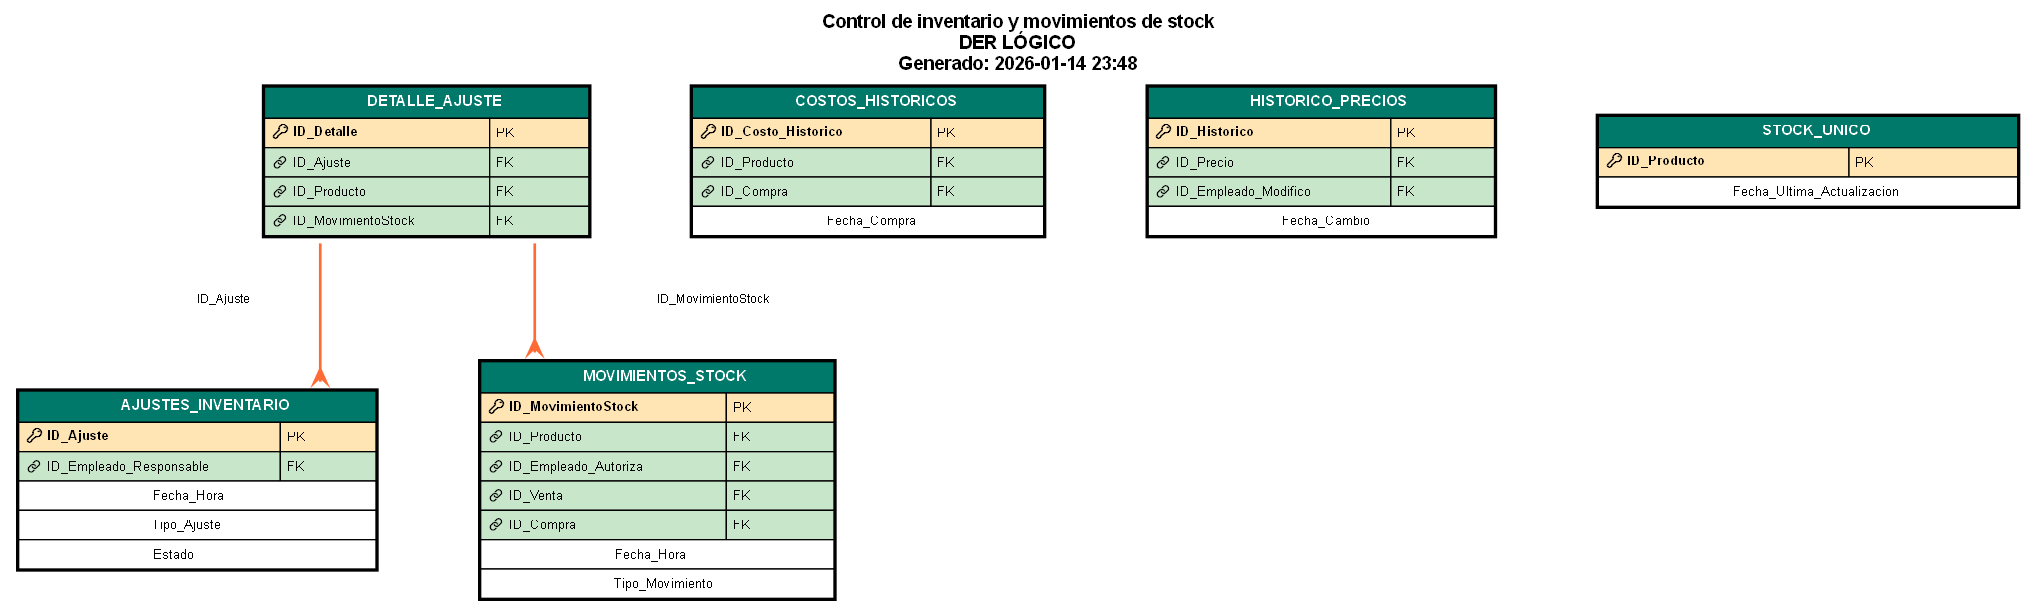Click the key icon next to ID_Costo_Historico

708,132
